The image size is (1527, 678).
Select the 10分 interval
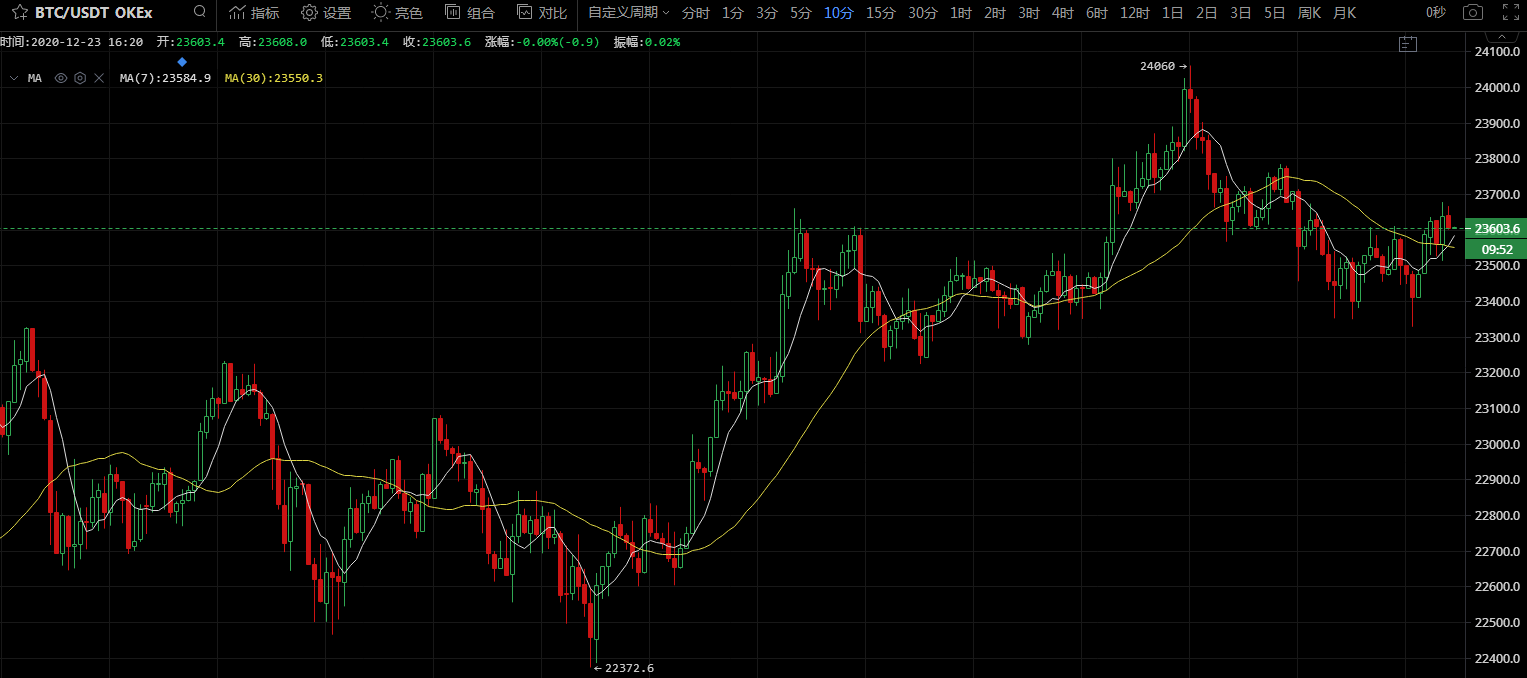839,13
